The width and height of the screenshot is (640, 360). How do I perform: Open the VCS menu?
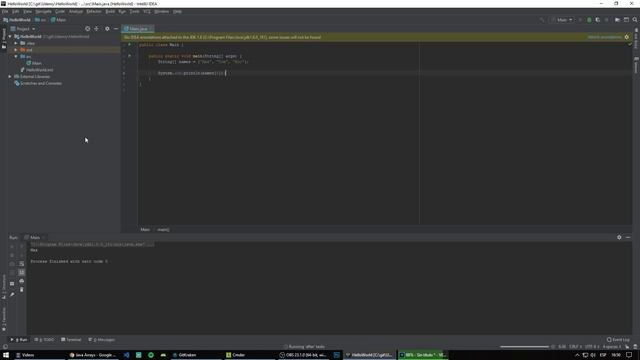tap(147, 11)
